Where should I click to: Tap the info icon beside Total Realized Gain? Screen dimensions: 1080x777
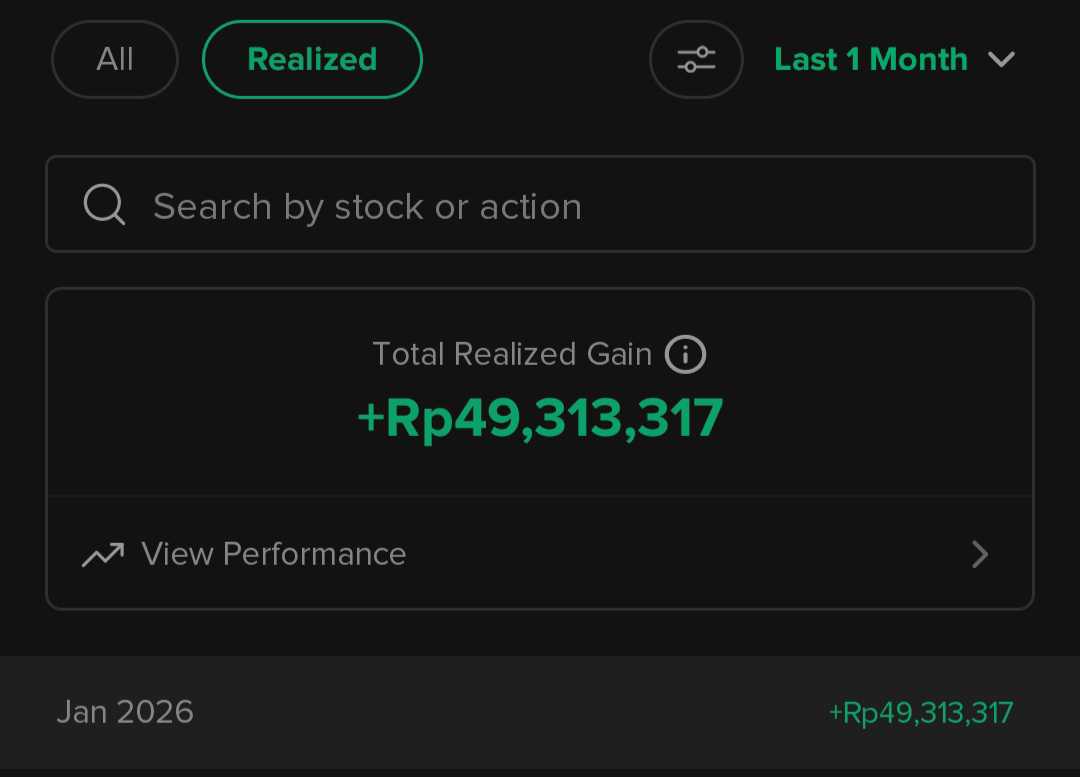point(685,355)
